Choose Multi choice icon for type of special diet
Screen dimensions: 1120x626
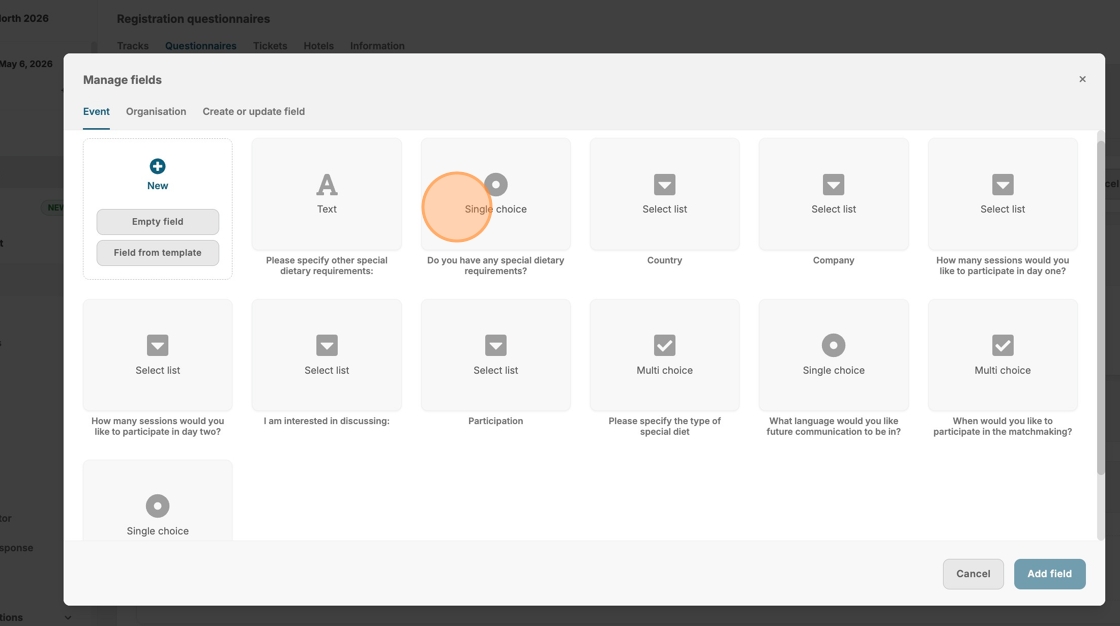[x=664, y=345]
